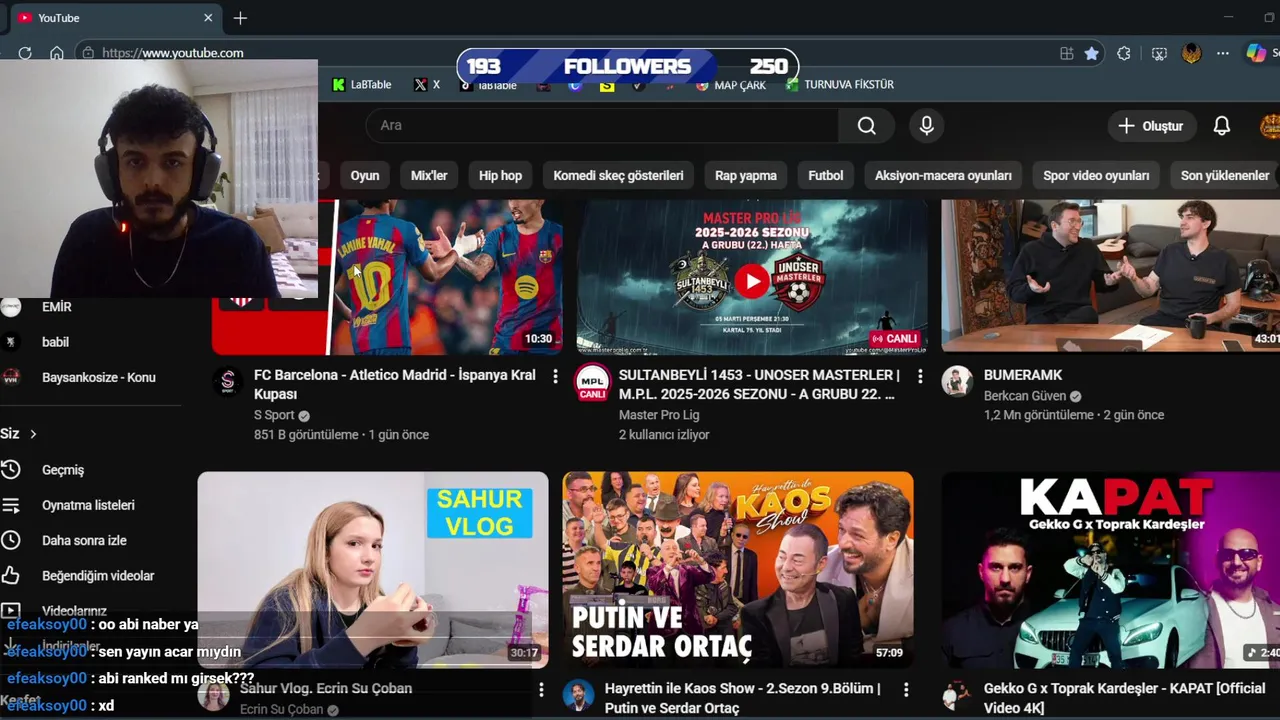Open the browser three-dot settings menu
Image resolution: width=1280 pixels, height=720 pixels.
tap(1223, 53)
